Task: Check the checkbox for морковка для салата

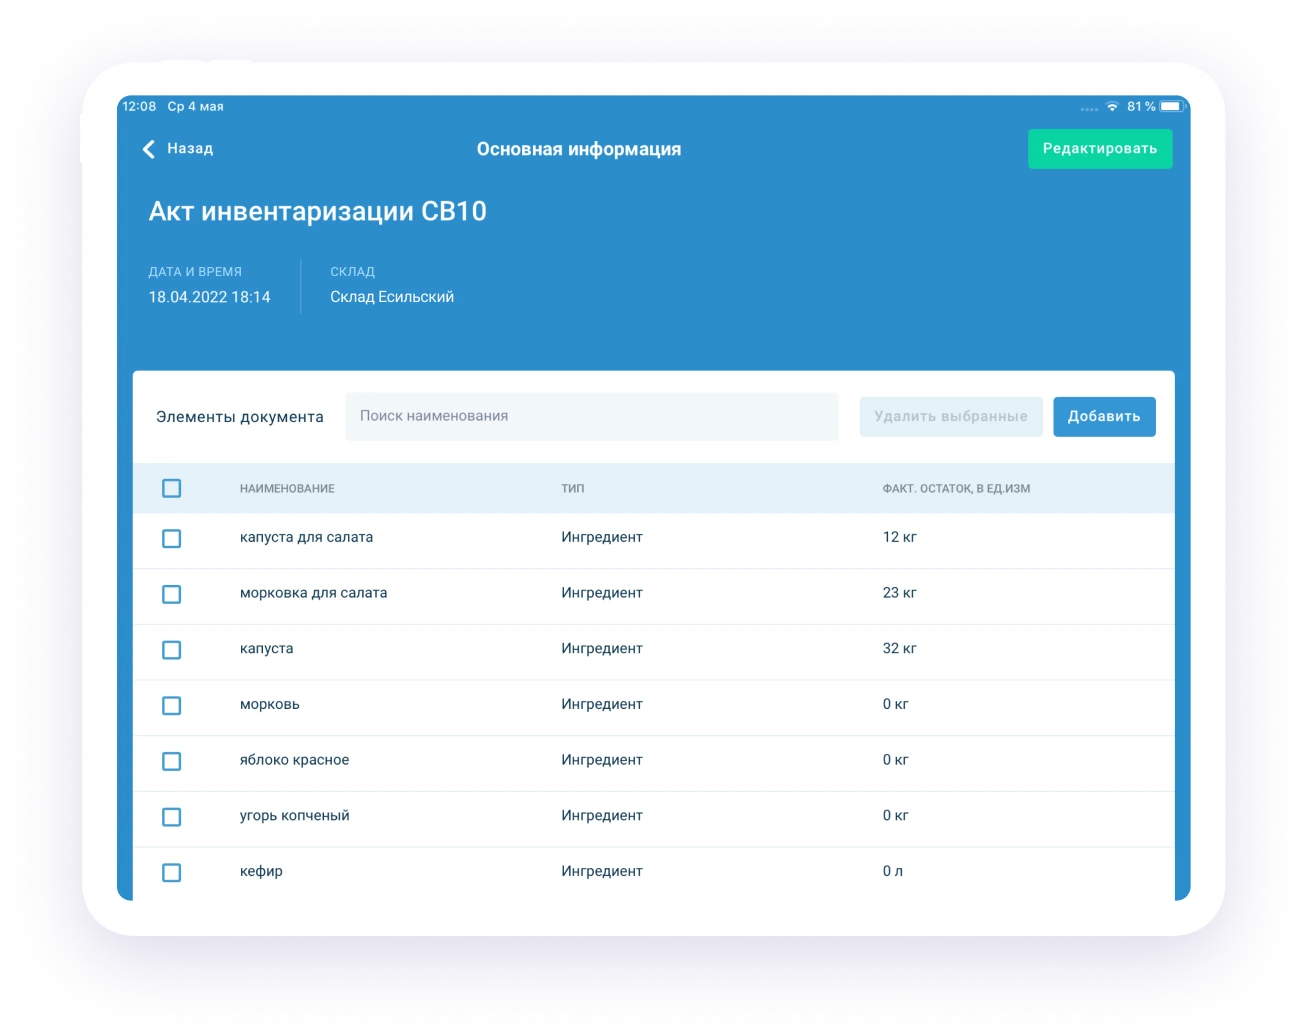Action: (171, 594)
